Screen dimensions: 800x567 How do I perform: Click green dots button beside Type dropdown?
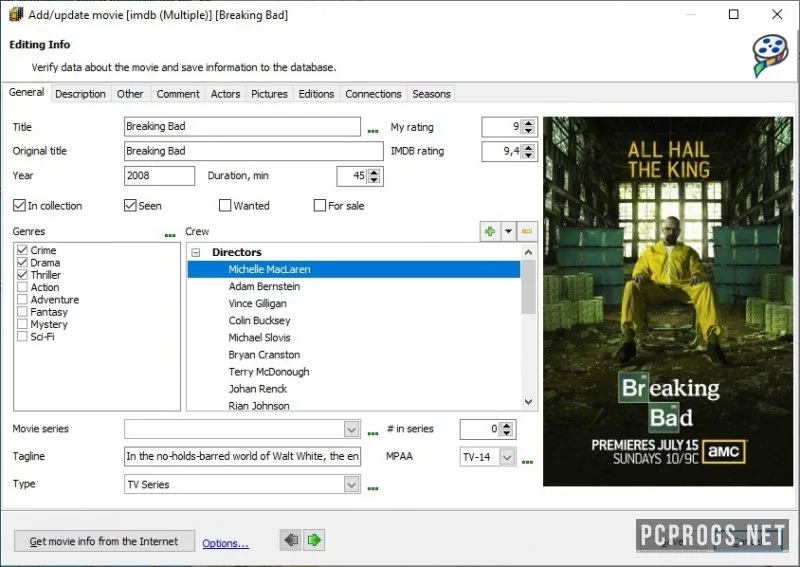tap(373, 488)
